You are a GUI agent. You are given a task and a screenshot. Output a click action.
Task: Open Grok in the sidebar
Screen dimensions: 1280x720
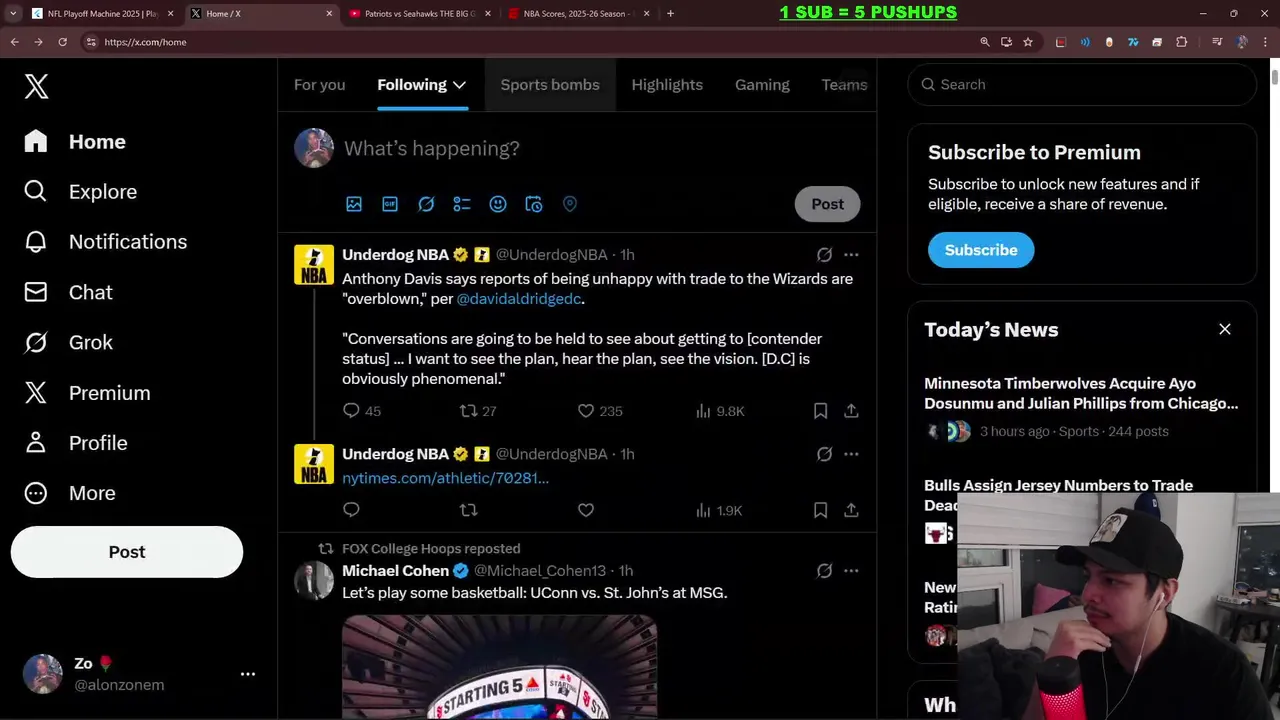pyautogui.click(x=68, y=342)
